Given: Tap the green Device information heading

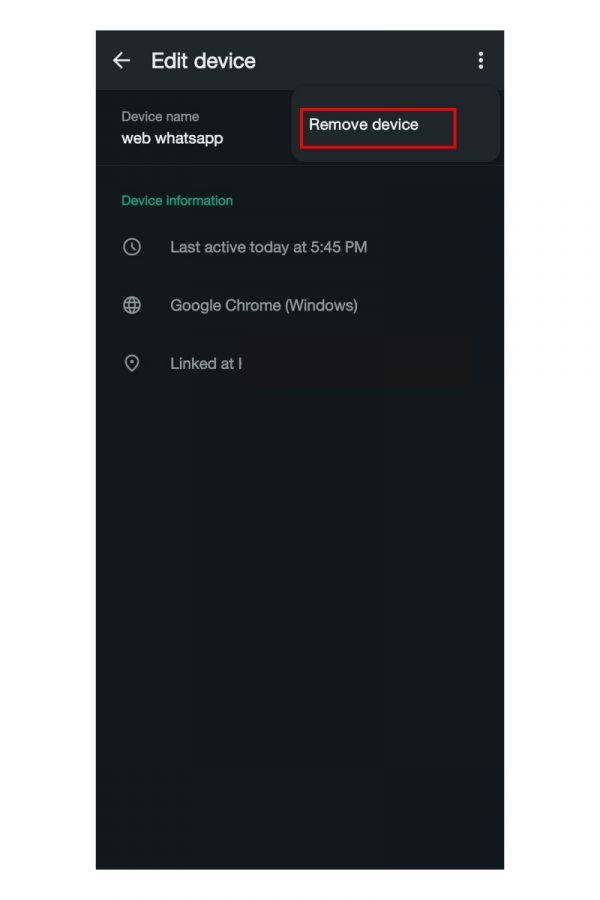Looking at the screenshot, I should click(x=177, y=200).
